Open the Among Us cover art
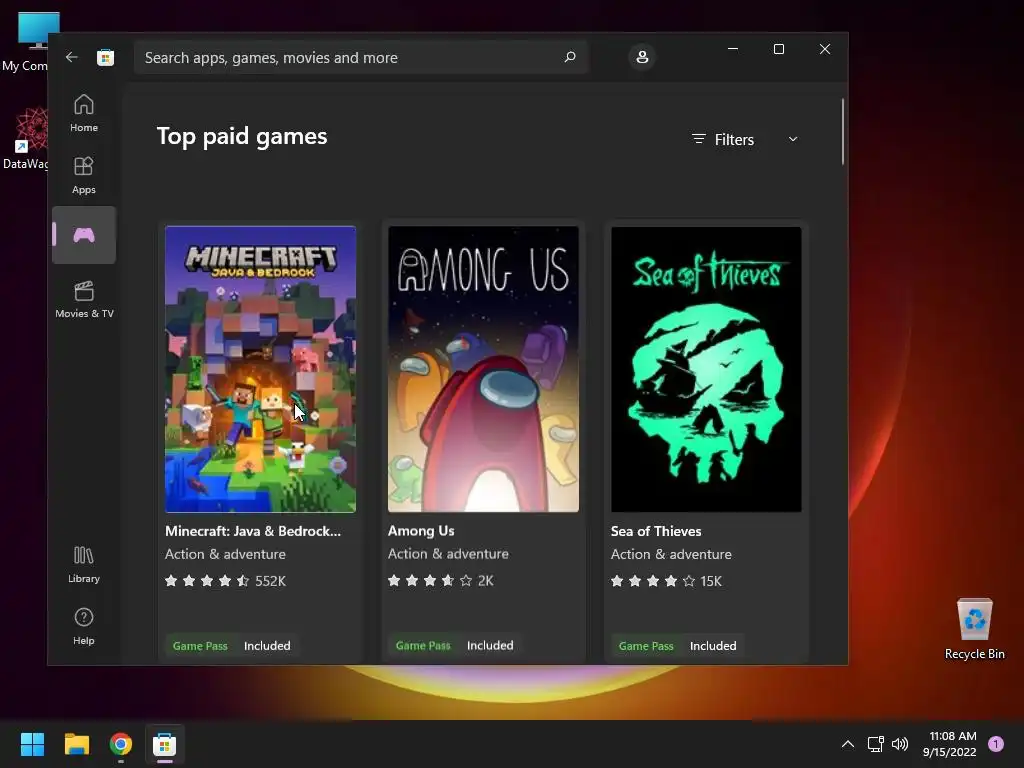This screenshot has width=1024, height=768. pyautogui.click(x=483, y=369)
